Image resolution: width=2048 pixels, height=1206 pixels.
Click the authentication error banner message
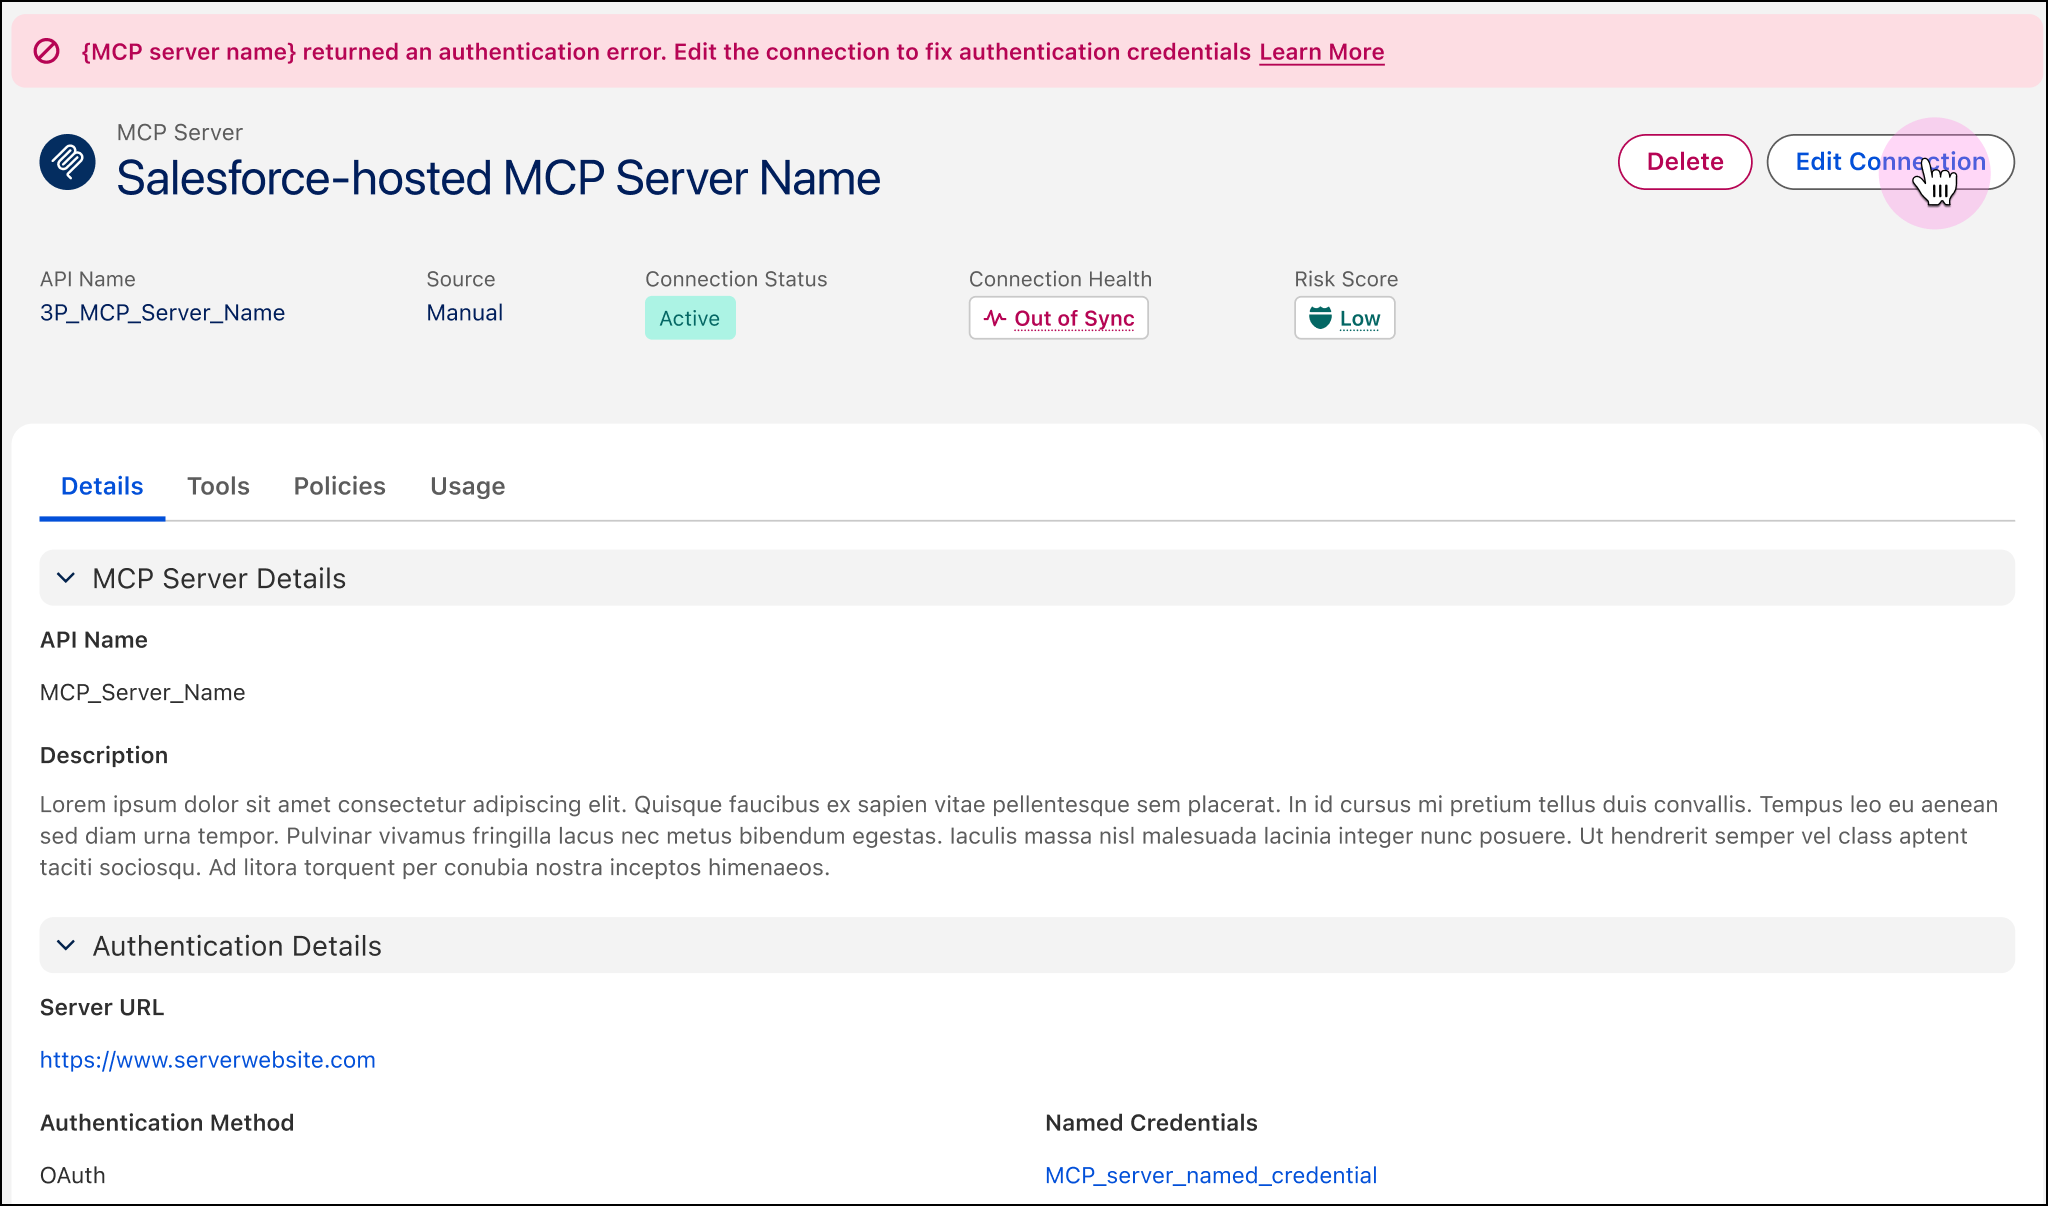pos(666,52)
